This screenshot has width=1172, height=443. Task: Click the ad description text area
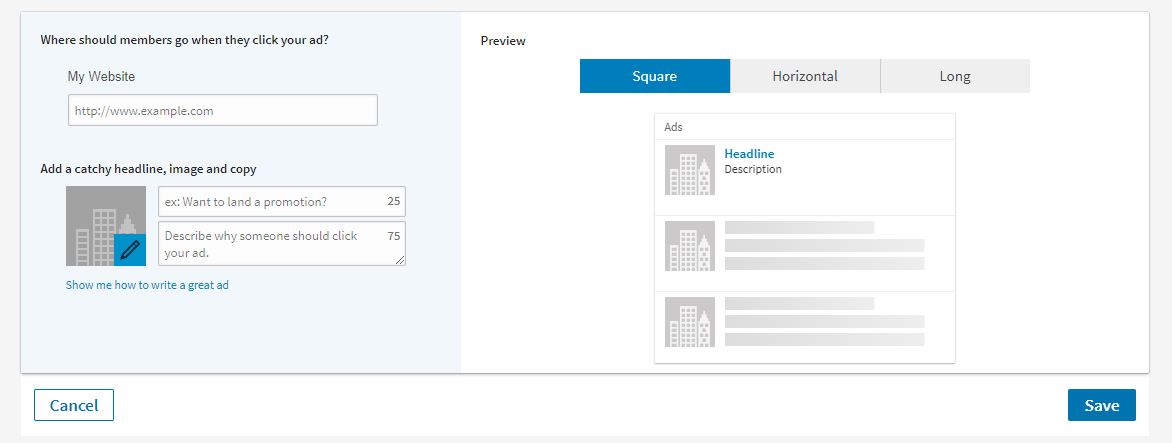pos(270,244)
